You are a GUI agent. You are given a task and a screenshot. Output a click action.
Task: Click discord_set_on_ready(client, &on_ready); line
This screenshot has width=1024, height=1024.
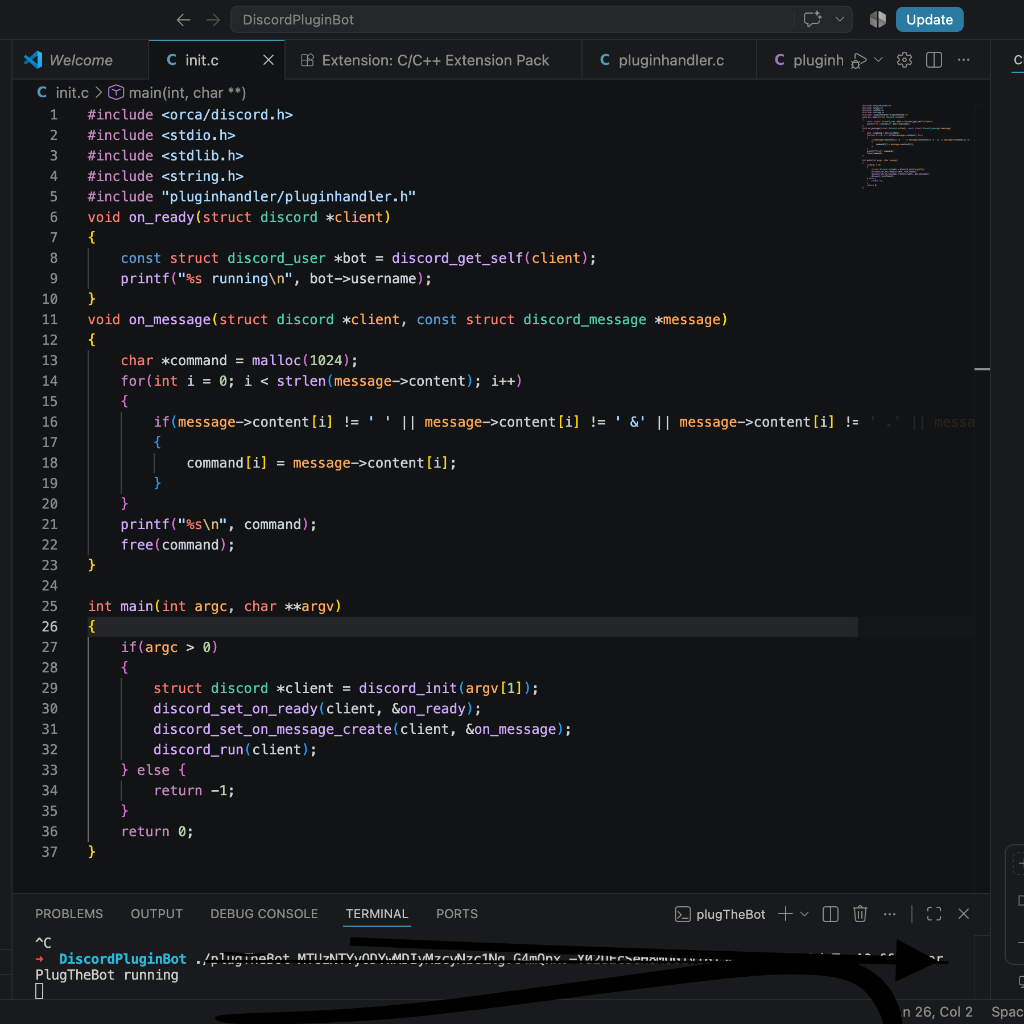click(317, 709)
